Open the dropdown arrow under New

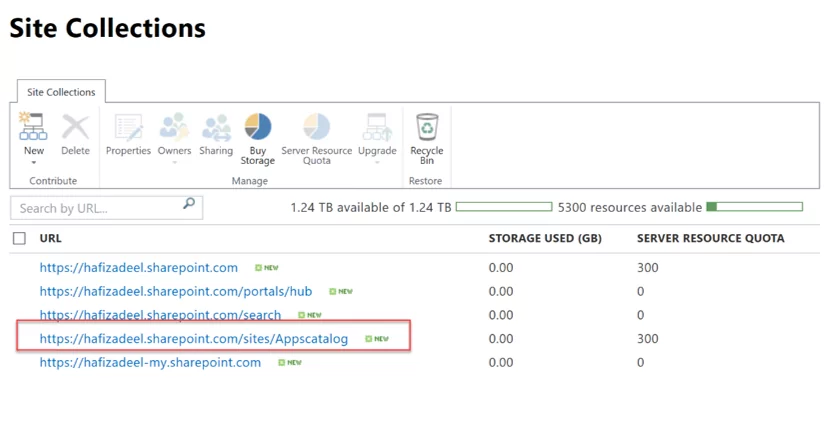click(x=34, y=163)
